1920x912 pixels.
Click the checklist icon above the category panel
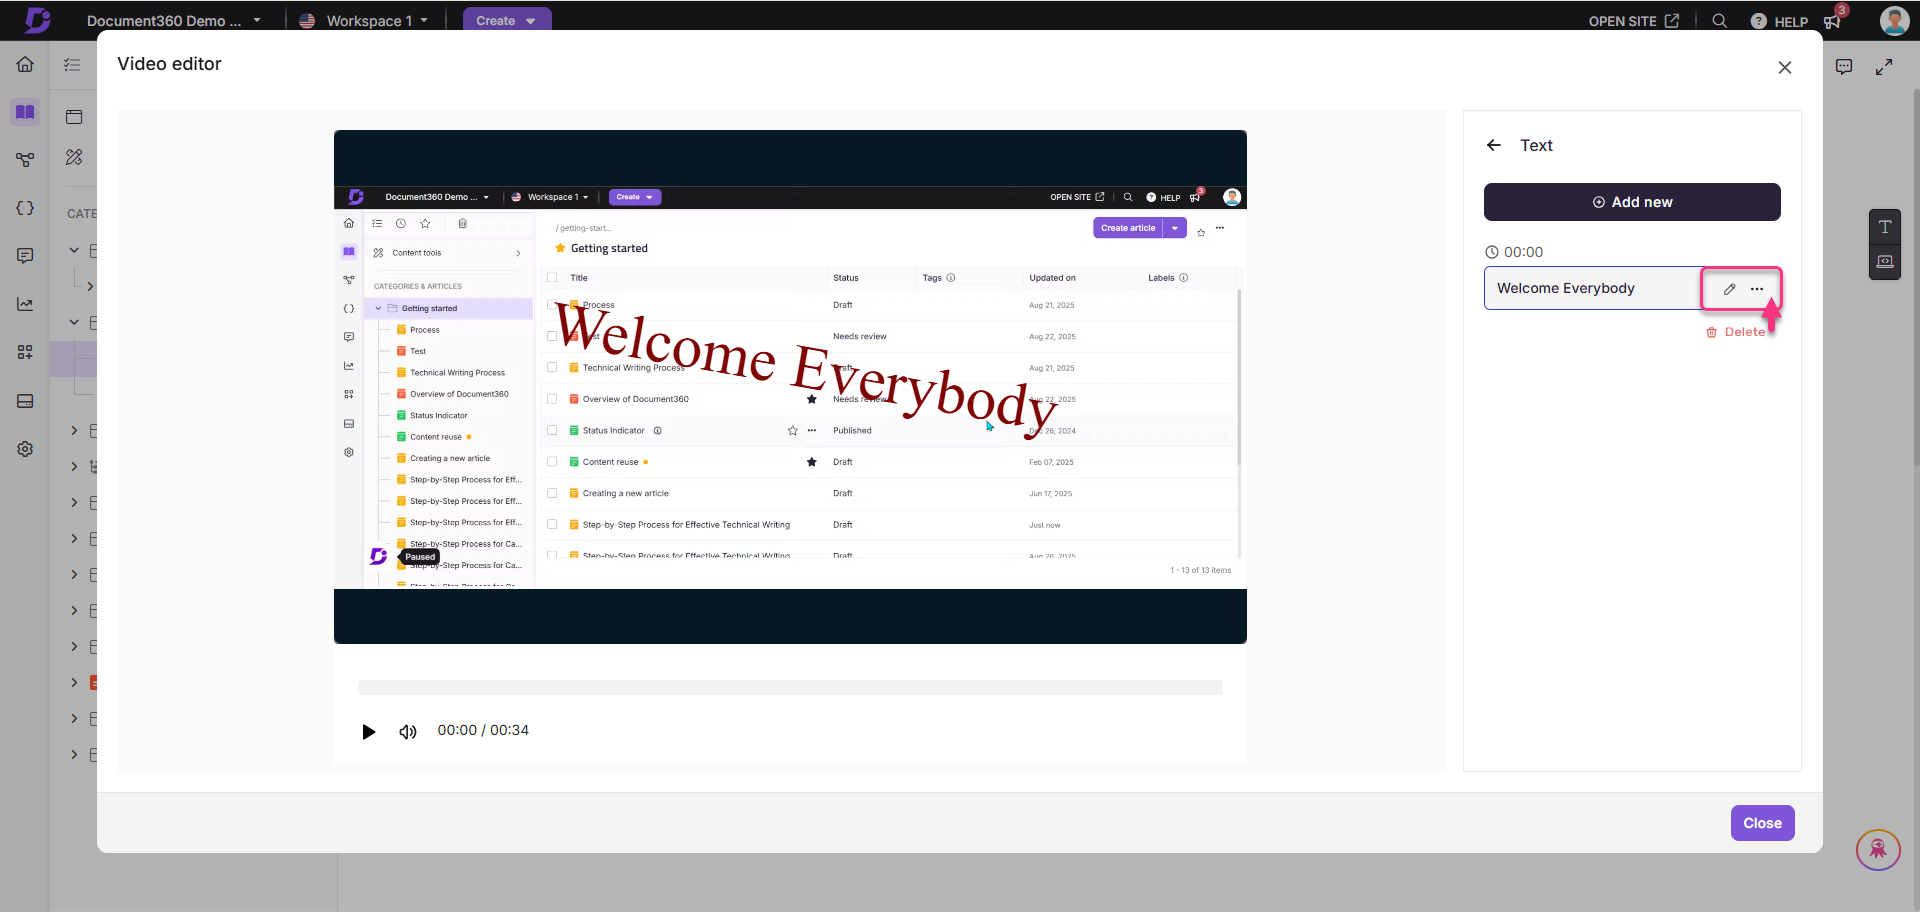point(72,65)
